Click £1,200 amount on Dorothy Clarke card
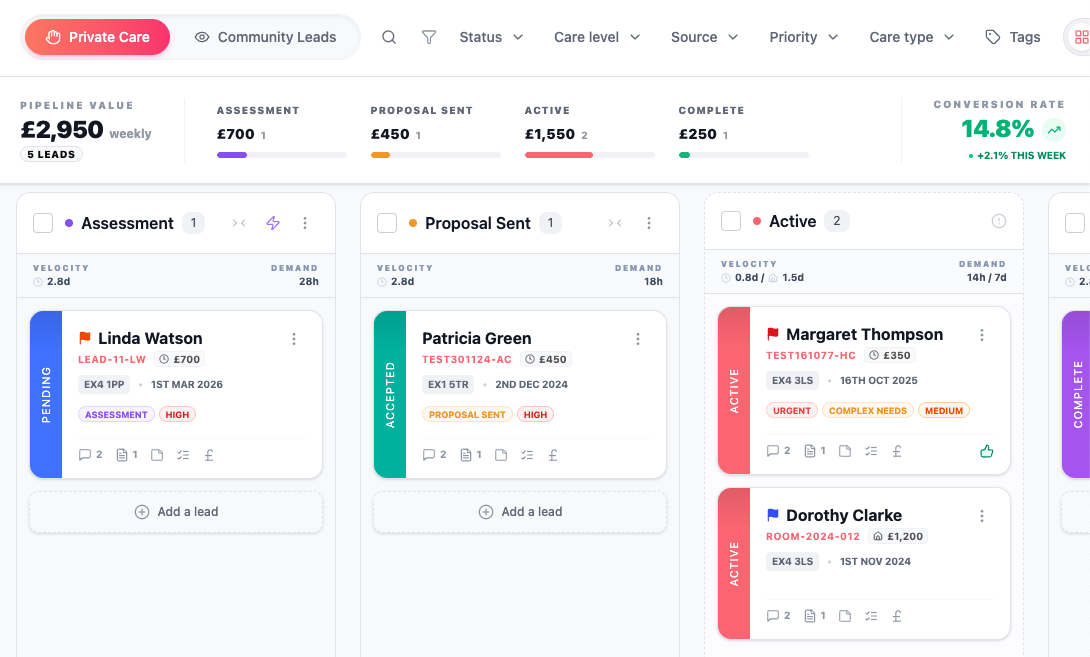The height and width of the screenshot is (657, 1090). coord(898,536)
